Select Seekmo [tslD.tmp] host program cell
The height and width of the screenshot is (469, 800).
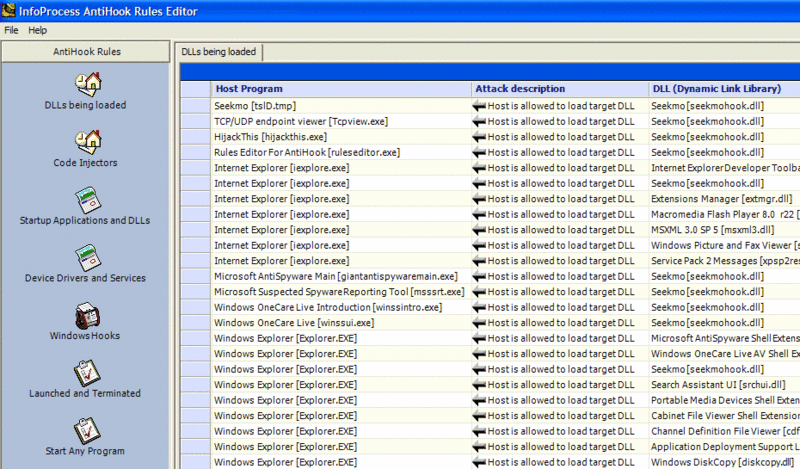[x=341, y=106]
